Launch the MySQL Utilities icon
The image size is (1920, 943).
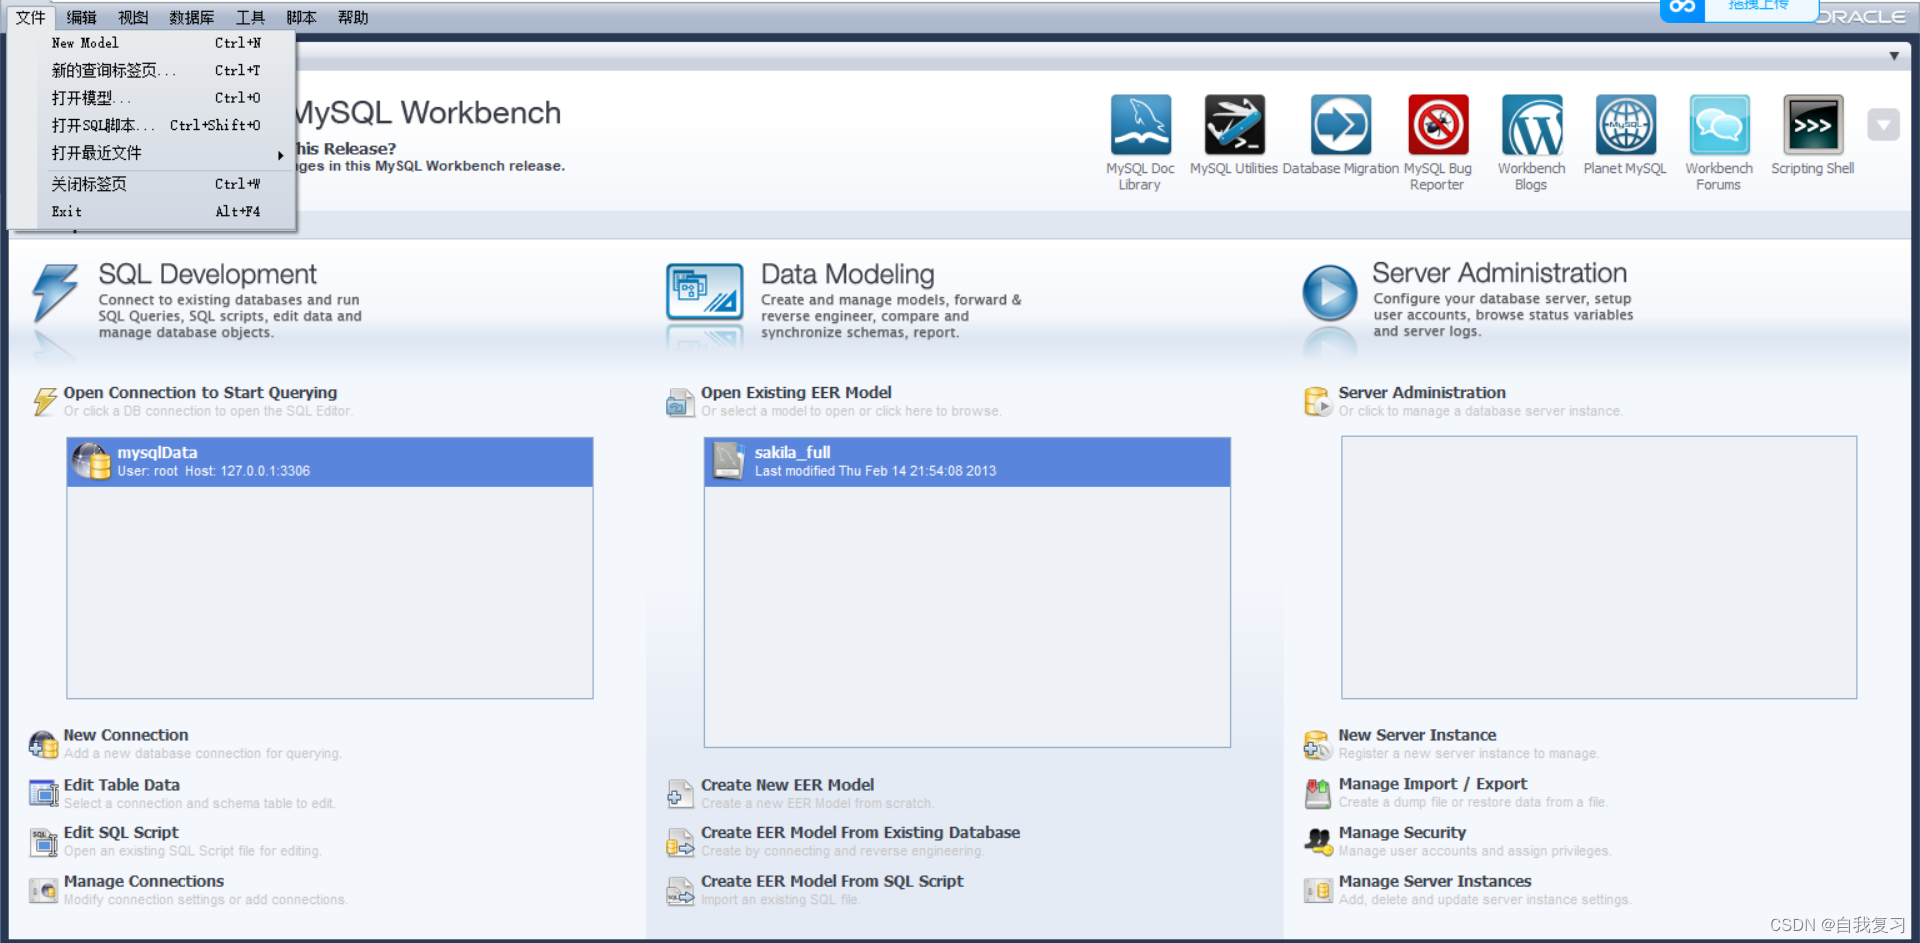[1234, 125]
